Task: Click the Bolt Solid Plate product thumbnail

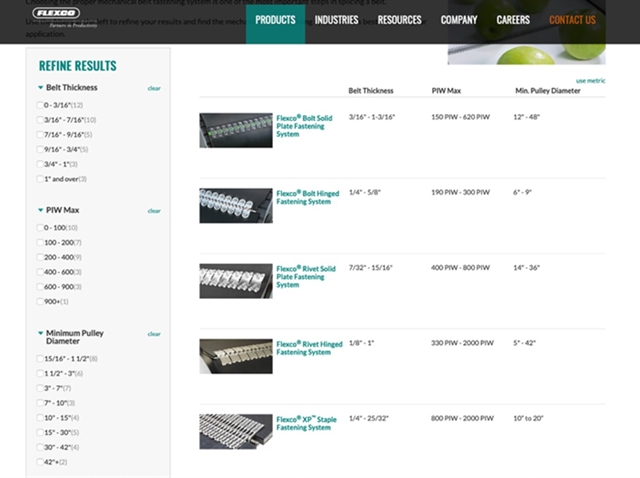Action: click(x=236, y=130)
